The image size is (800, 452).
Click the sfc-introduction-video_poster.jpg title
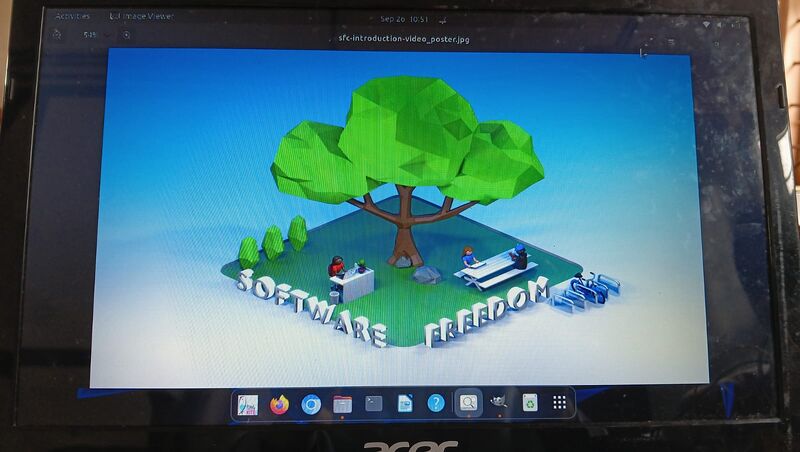point(402,38)
